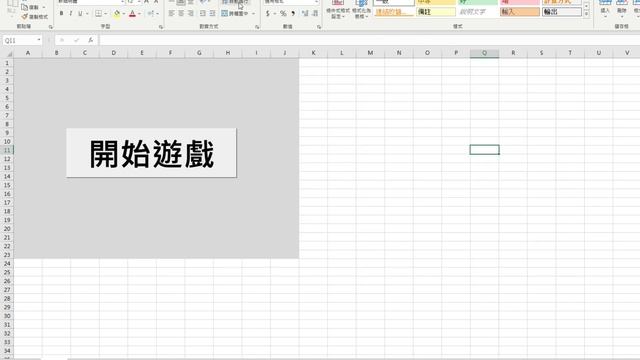Open the Format as Table menu

click(361, 9)
